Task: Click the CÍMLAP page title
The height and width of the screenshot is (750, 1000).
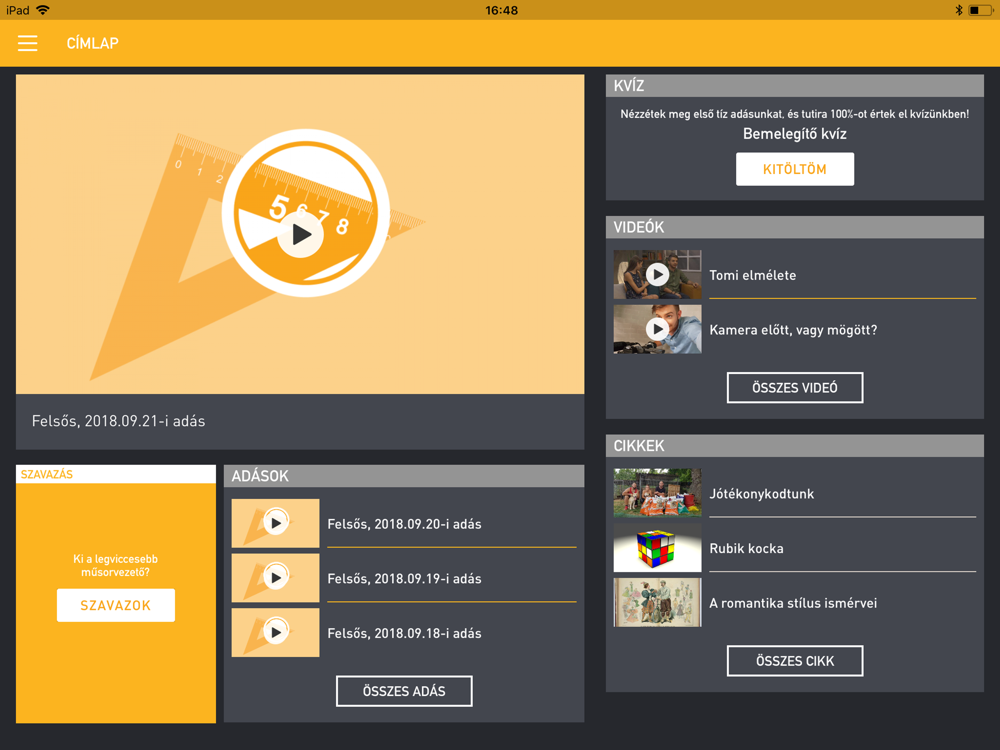Action: pos(92,43)
